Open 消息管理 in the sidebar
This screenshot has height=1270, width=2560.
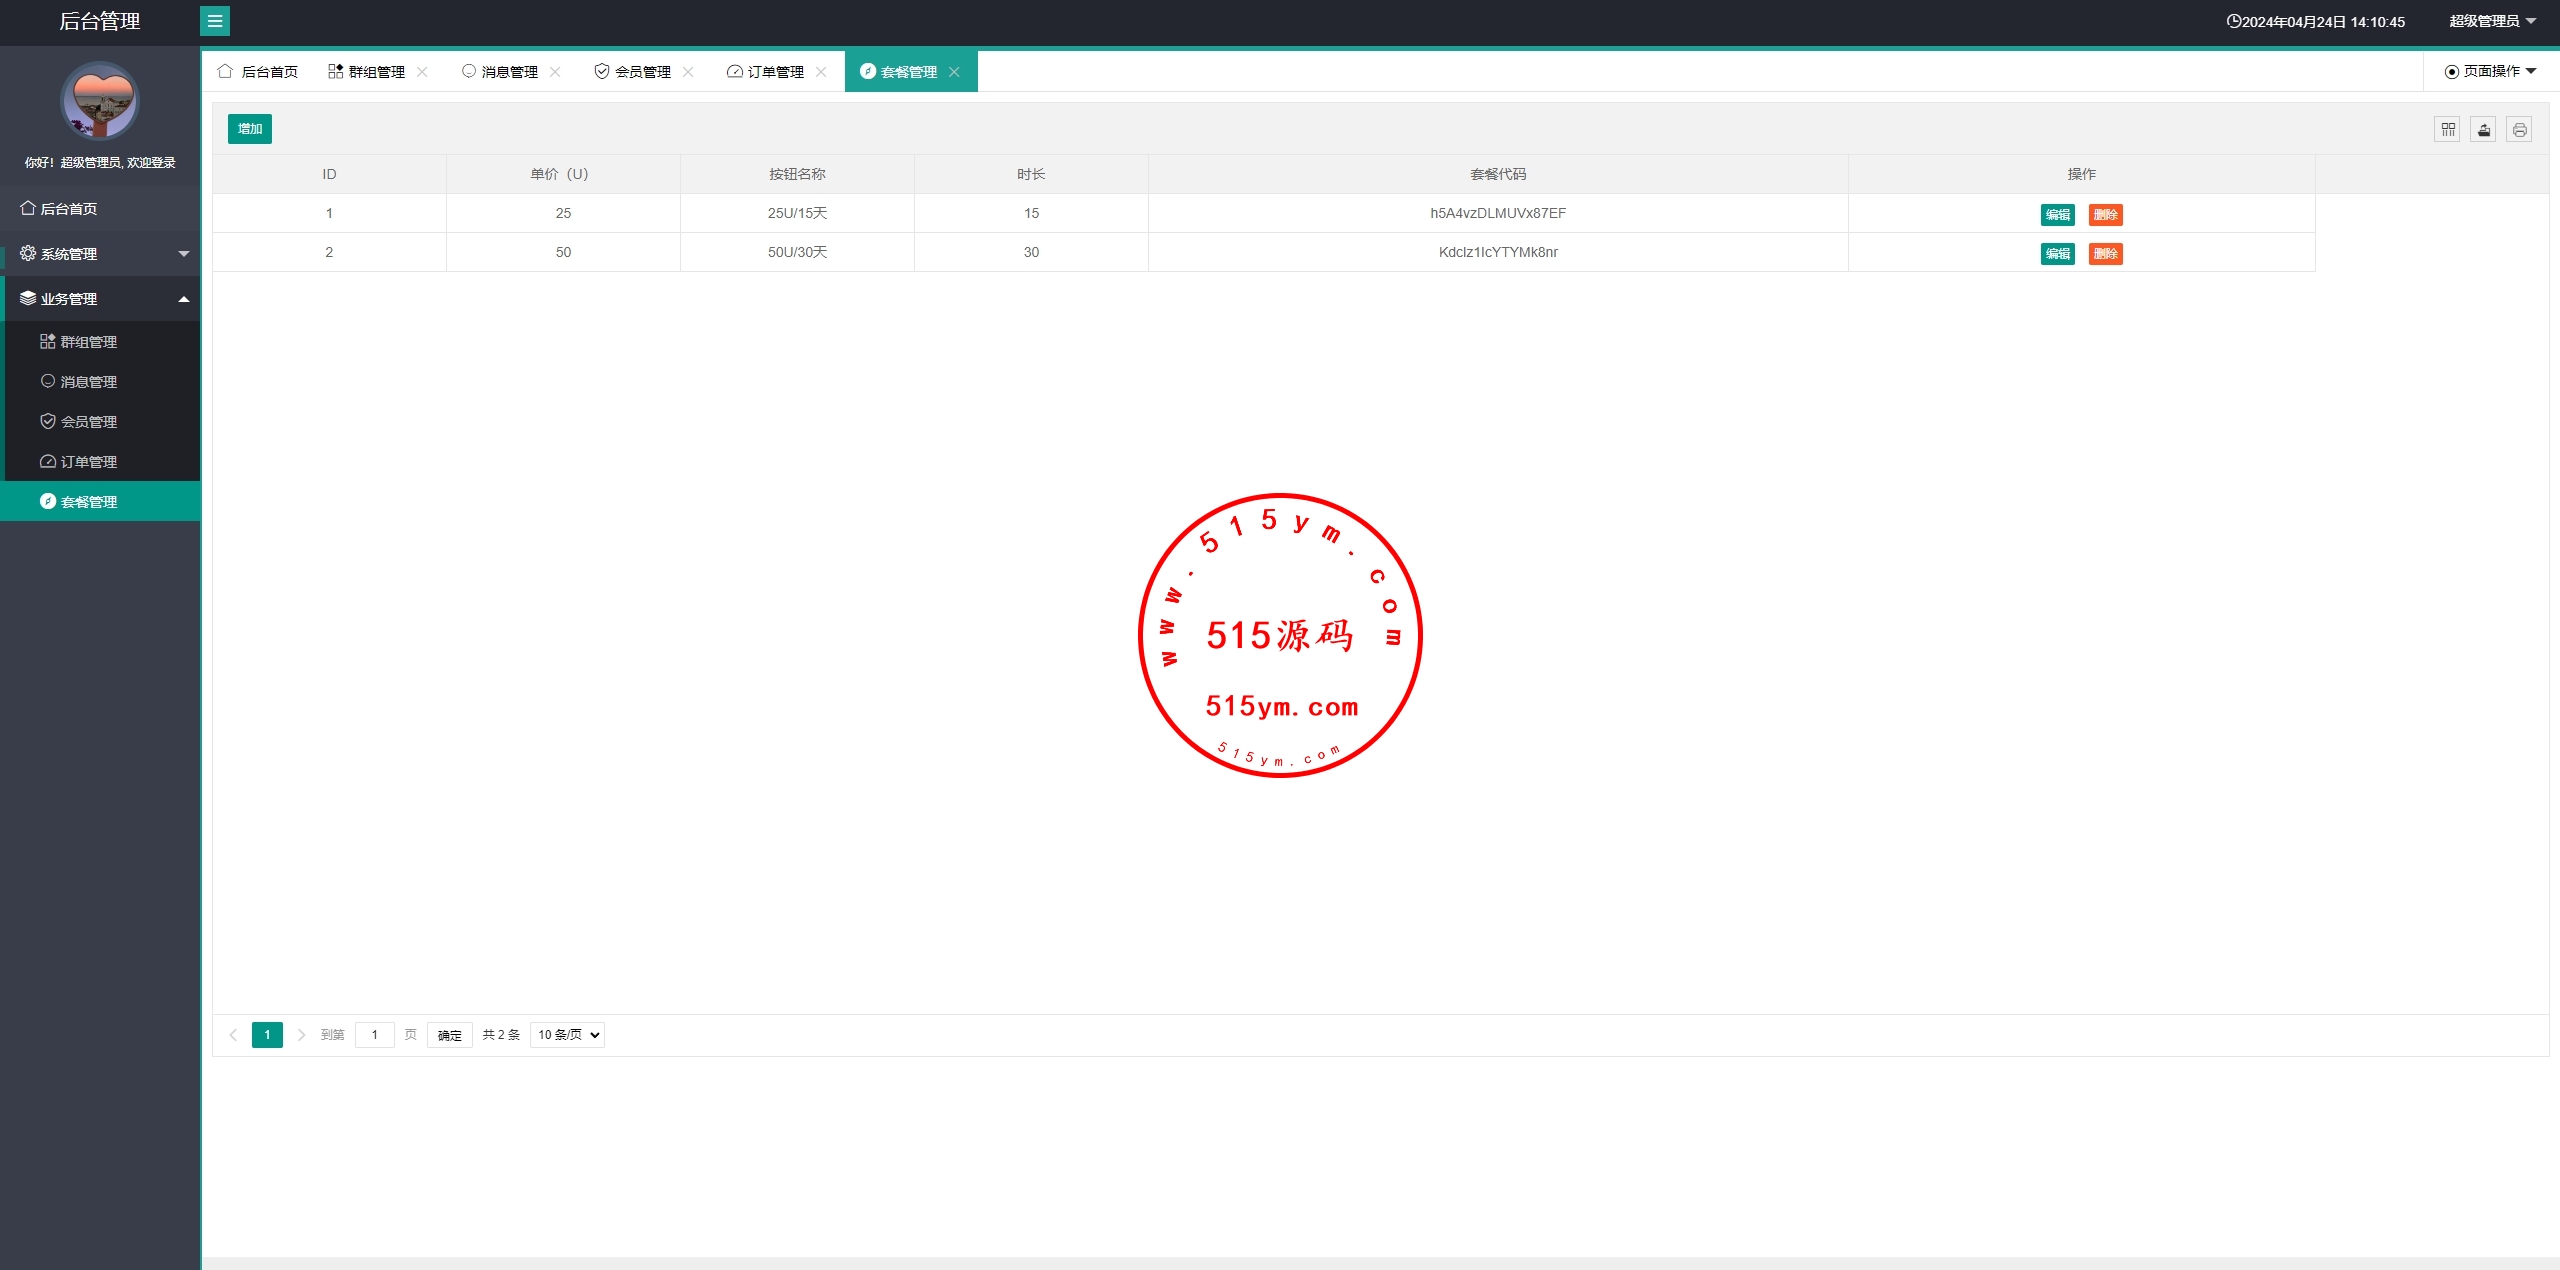pos(88,382)
